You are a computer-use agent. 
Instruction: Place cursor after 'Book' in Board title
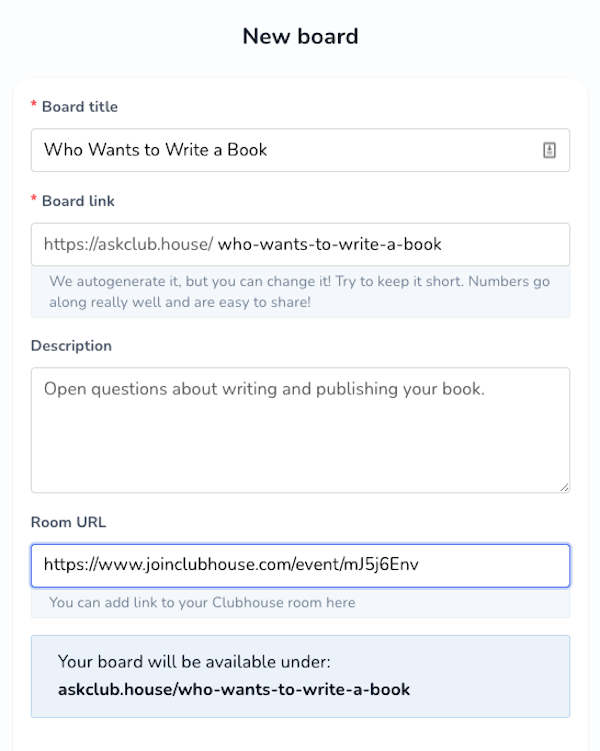point(268,150)
